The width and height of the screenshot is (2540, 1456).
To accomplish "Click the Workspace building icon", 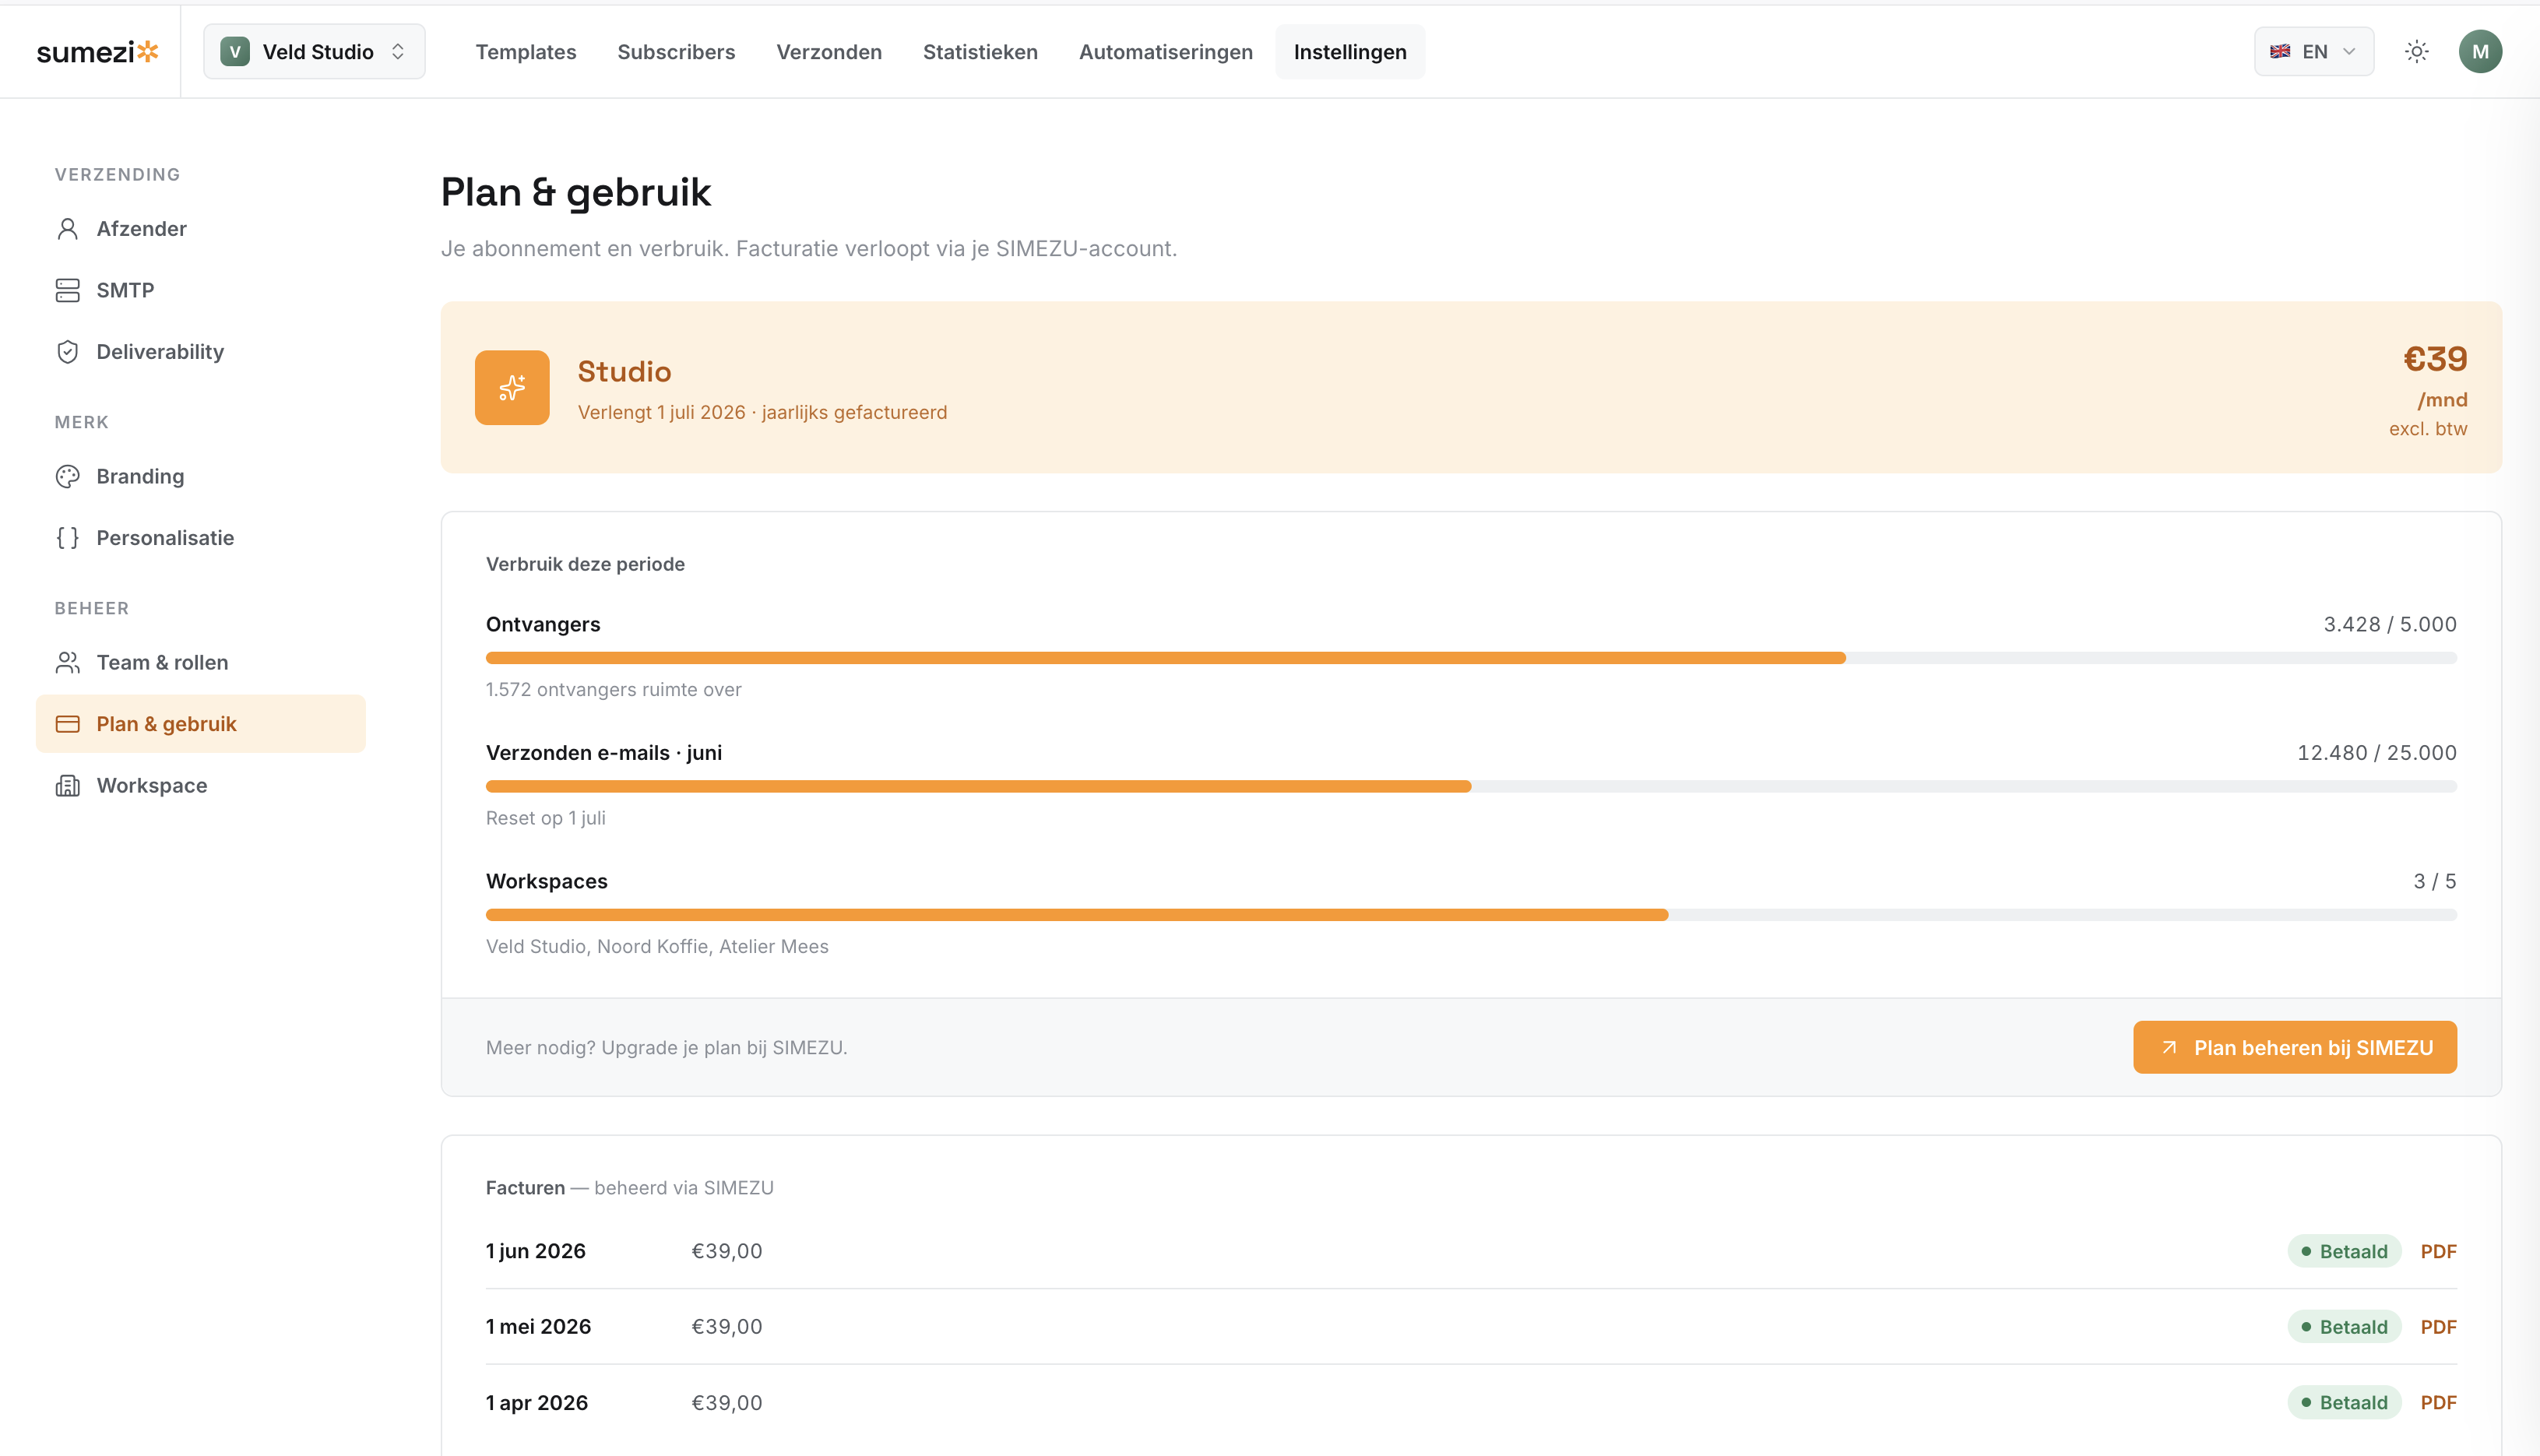I will (x=67, y=786).
